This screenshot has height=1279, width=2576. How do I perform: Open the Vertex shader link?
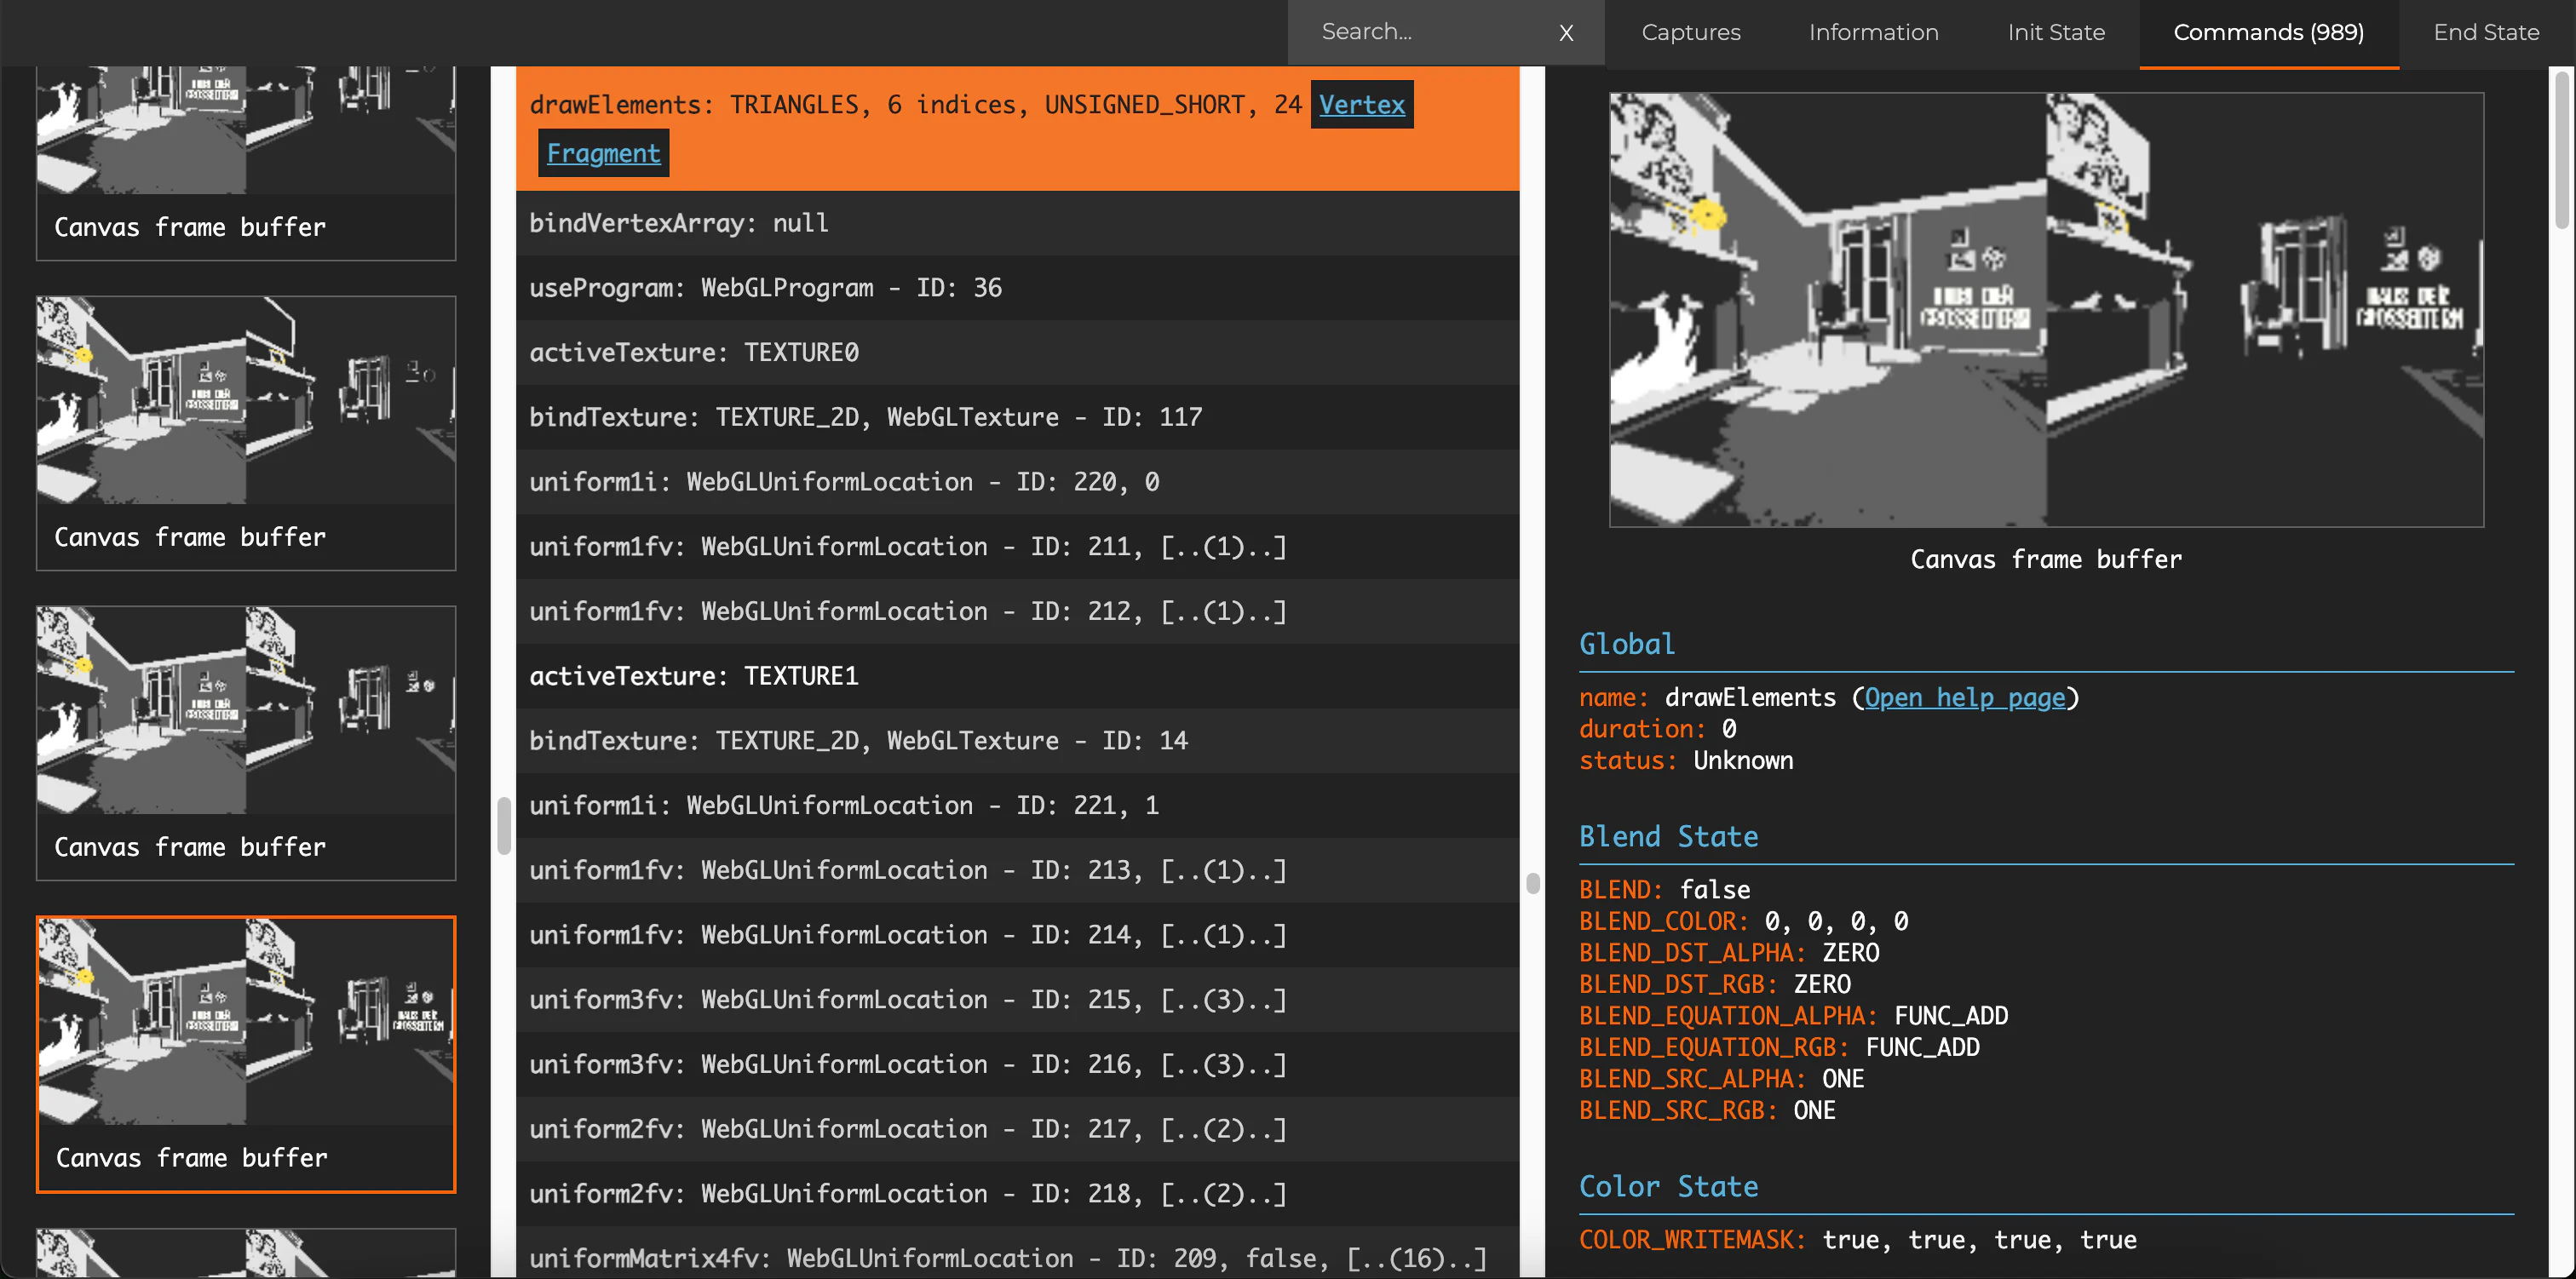(1361, 104)
